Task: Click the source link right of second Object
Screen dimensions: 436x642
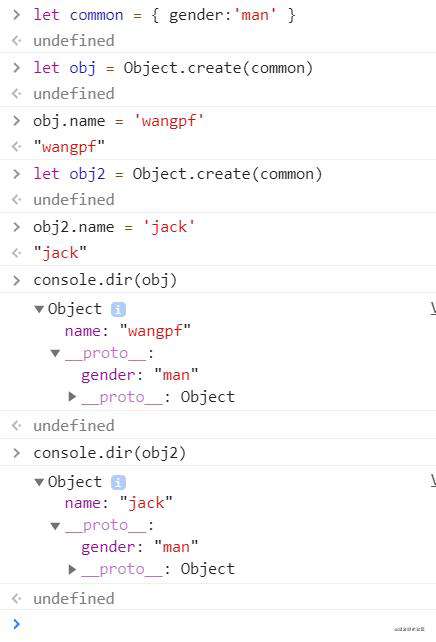Action: coord(433,482)
